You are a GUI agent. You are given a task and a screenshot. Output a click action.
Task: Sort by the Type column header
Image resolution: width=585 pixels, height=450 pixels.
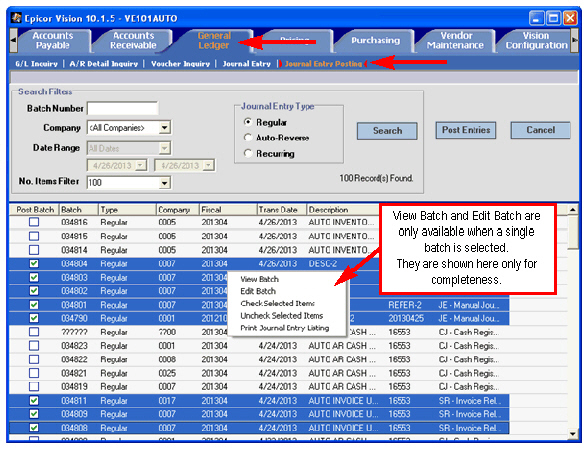[x=127, y=210]
